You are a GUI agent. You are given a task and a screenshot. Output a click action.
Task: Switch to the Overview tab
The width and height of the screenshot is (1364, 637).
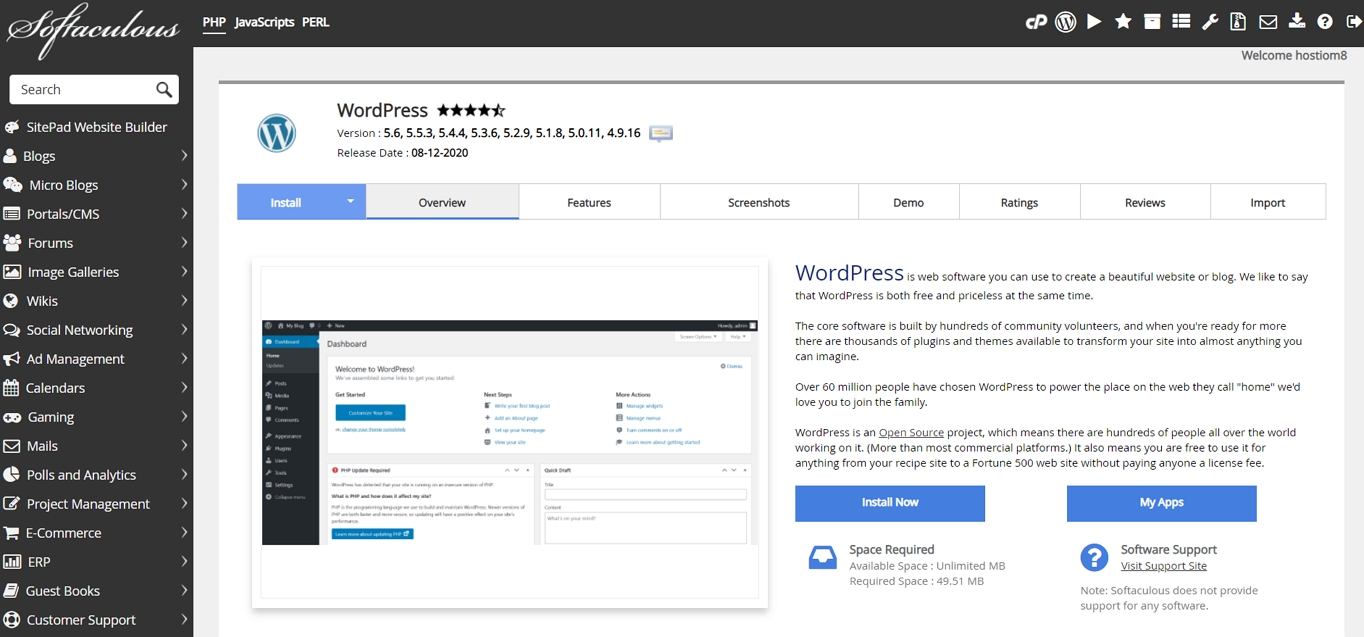pyautogui.click(x=442, y=202)
